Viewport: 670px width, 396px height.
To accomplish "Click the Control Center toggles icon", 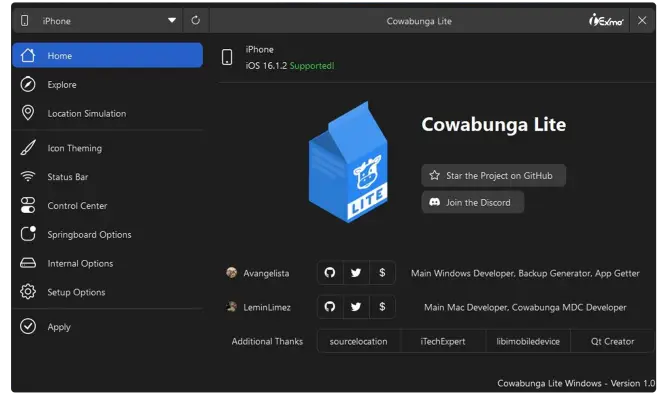I will click(x=28, y=205).
